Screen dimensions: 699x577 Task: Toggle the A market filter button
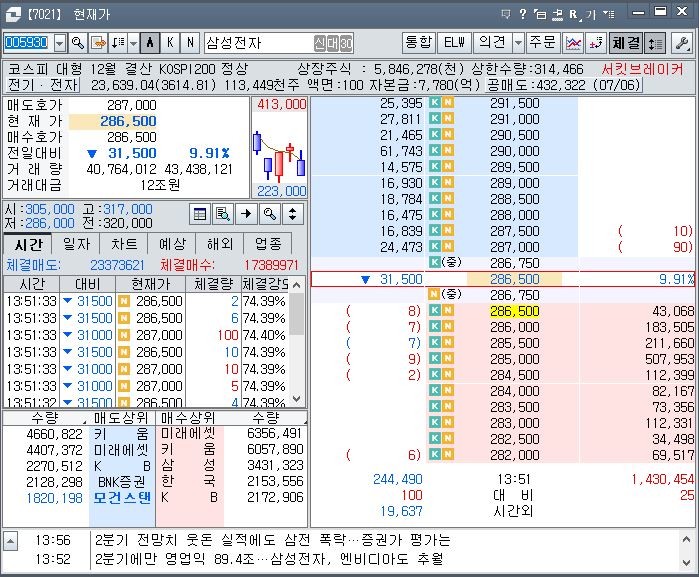coord(150,43)
